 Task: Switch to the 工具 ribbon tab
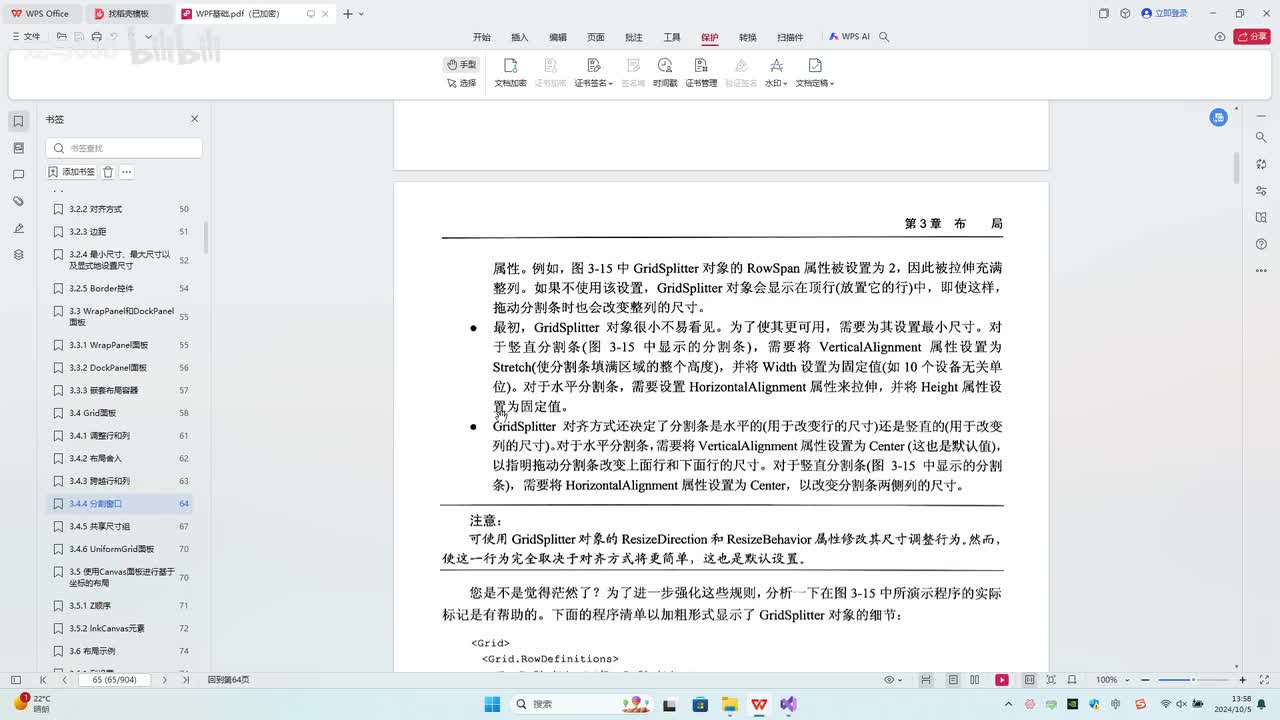pos(672,37)
